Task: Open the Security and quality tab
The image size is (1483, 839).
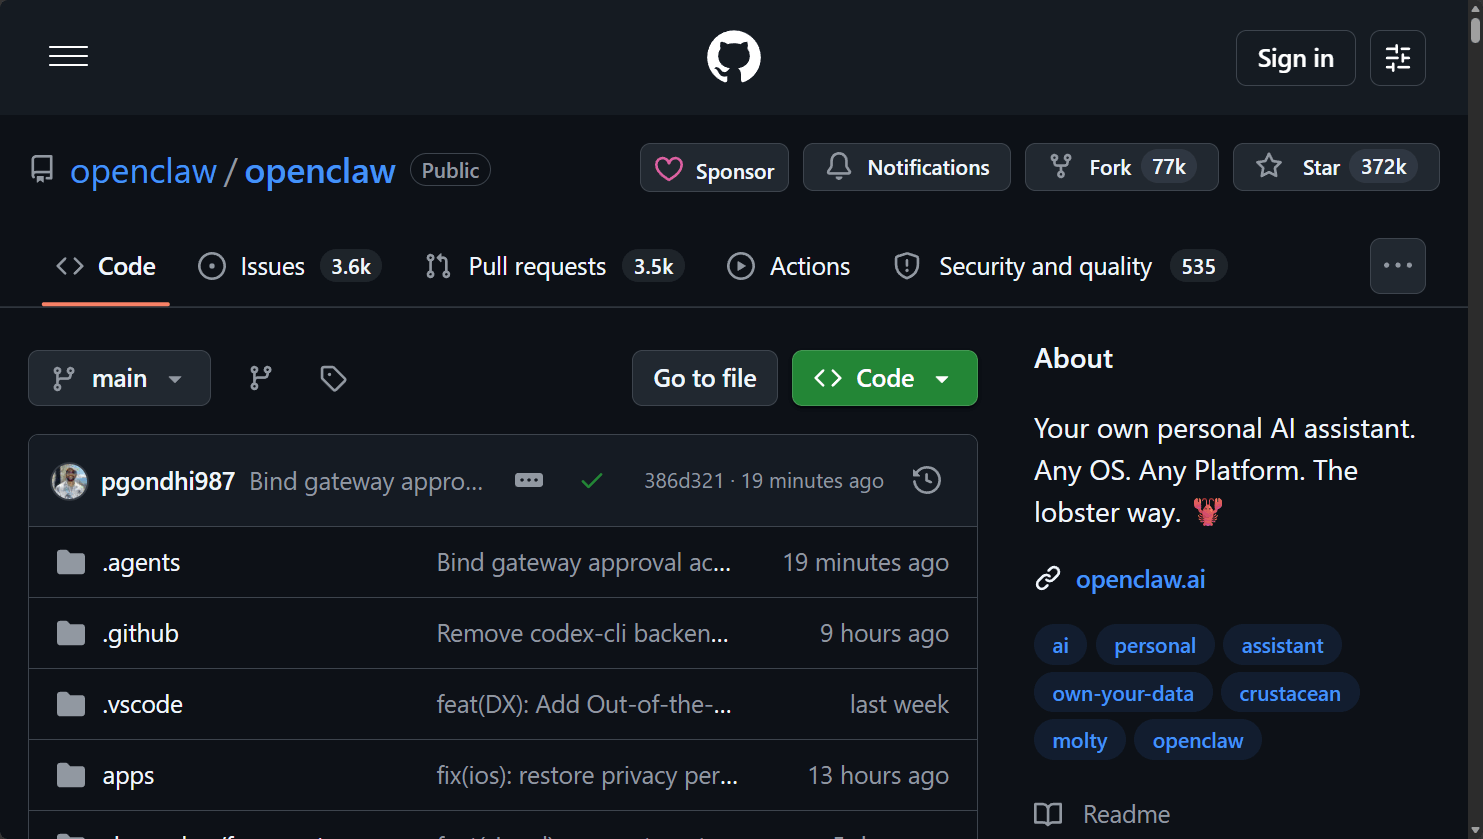Action: [x=1060, y=266]
